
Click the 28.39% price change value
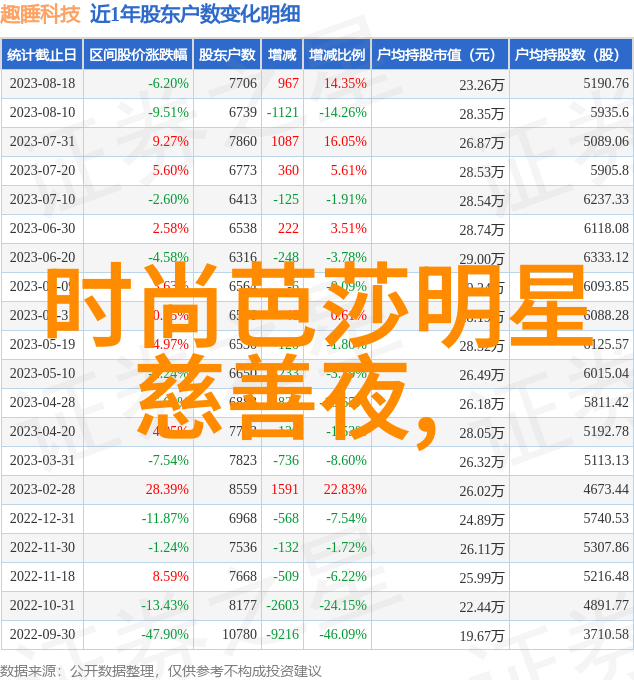[x=167, y=490]
